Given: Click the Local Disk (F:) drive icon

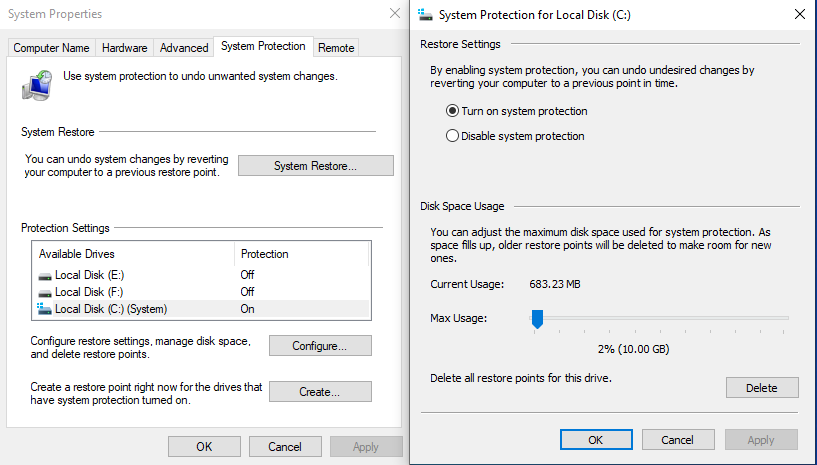Looking at the screenshot, I should (x=45, y=292).
